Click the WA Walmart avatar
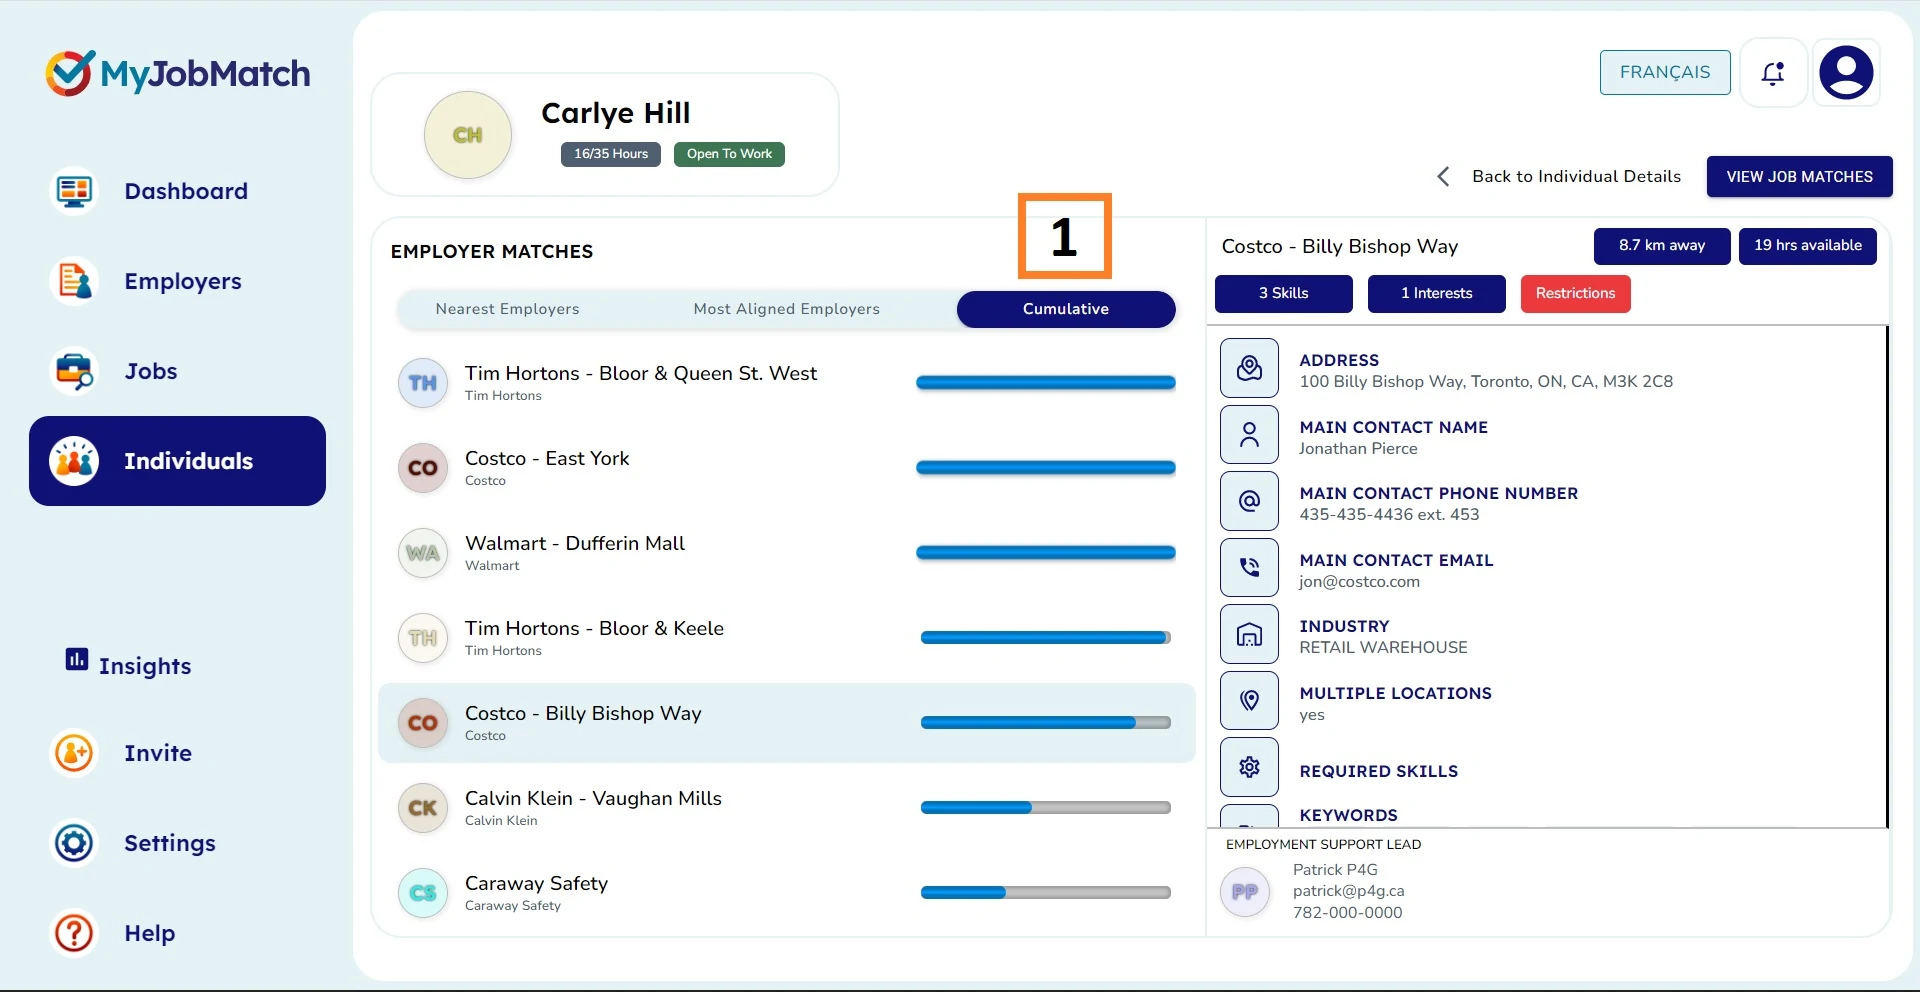 (423, 553)
